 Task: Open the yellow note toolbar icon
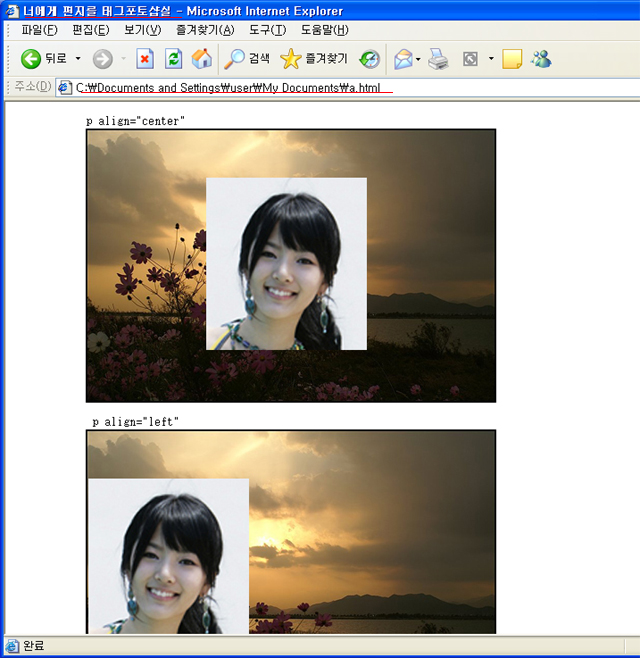[512, 59]
